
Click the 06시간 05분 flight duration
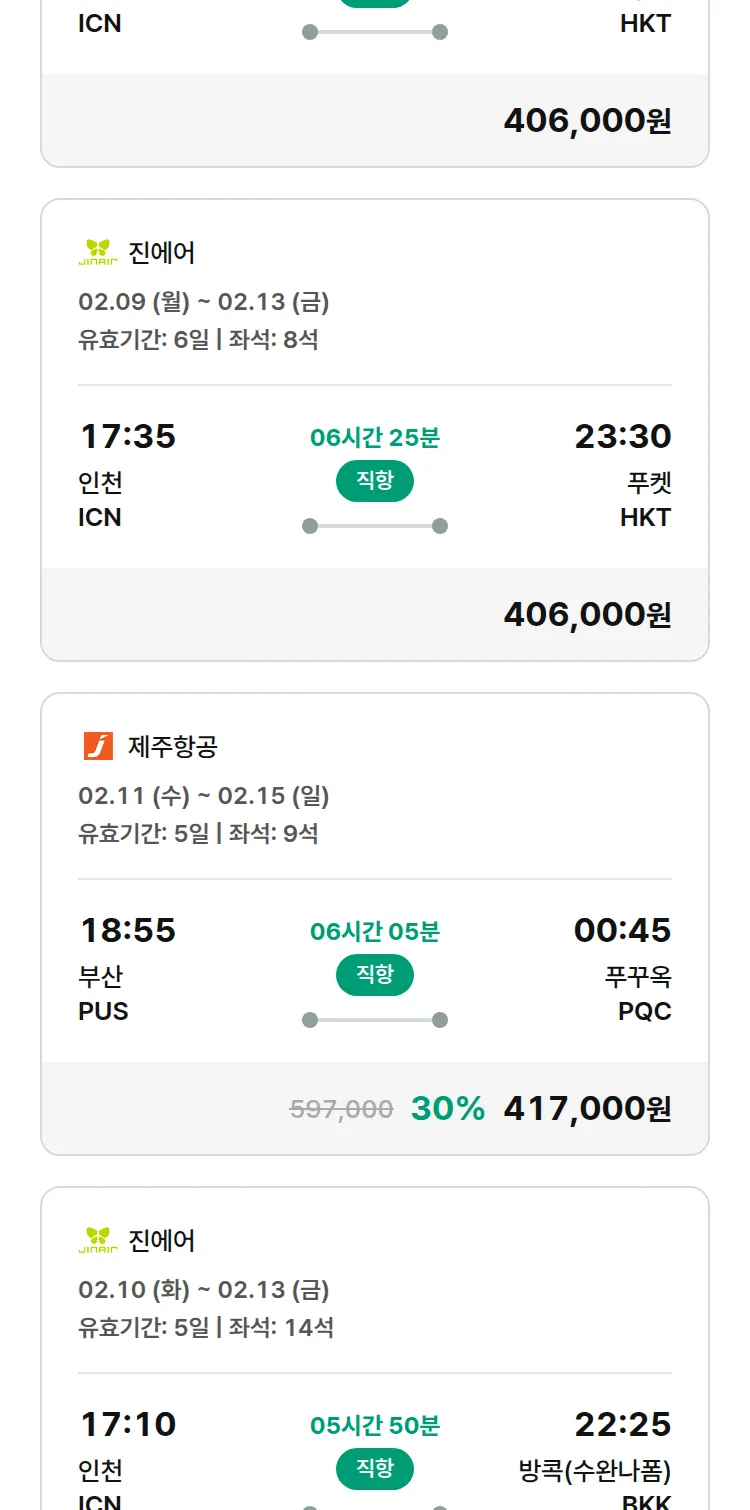point(374,932)
